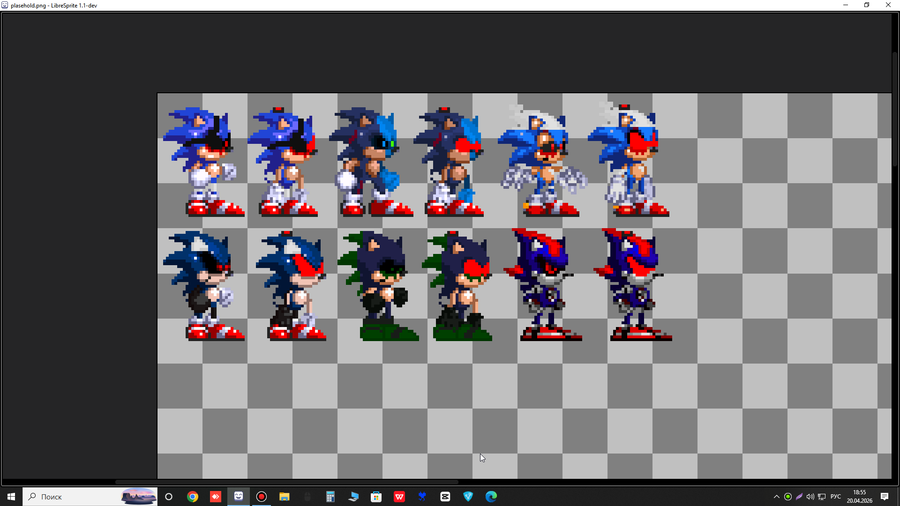Expand hidden system tray icons chevron

point(777,497)
